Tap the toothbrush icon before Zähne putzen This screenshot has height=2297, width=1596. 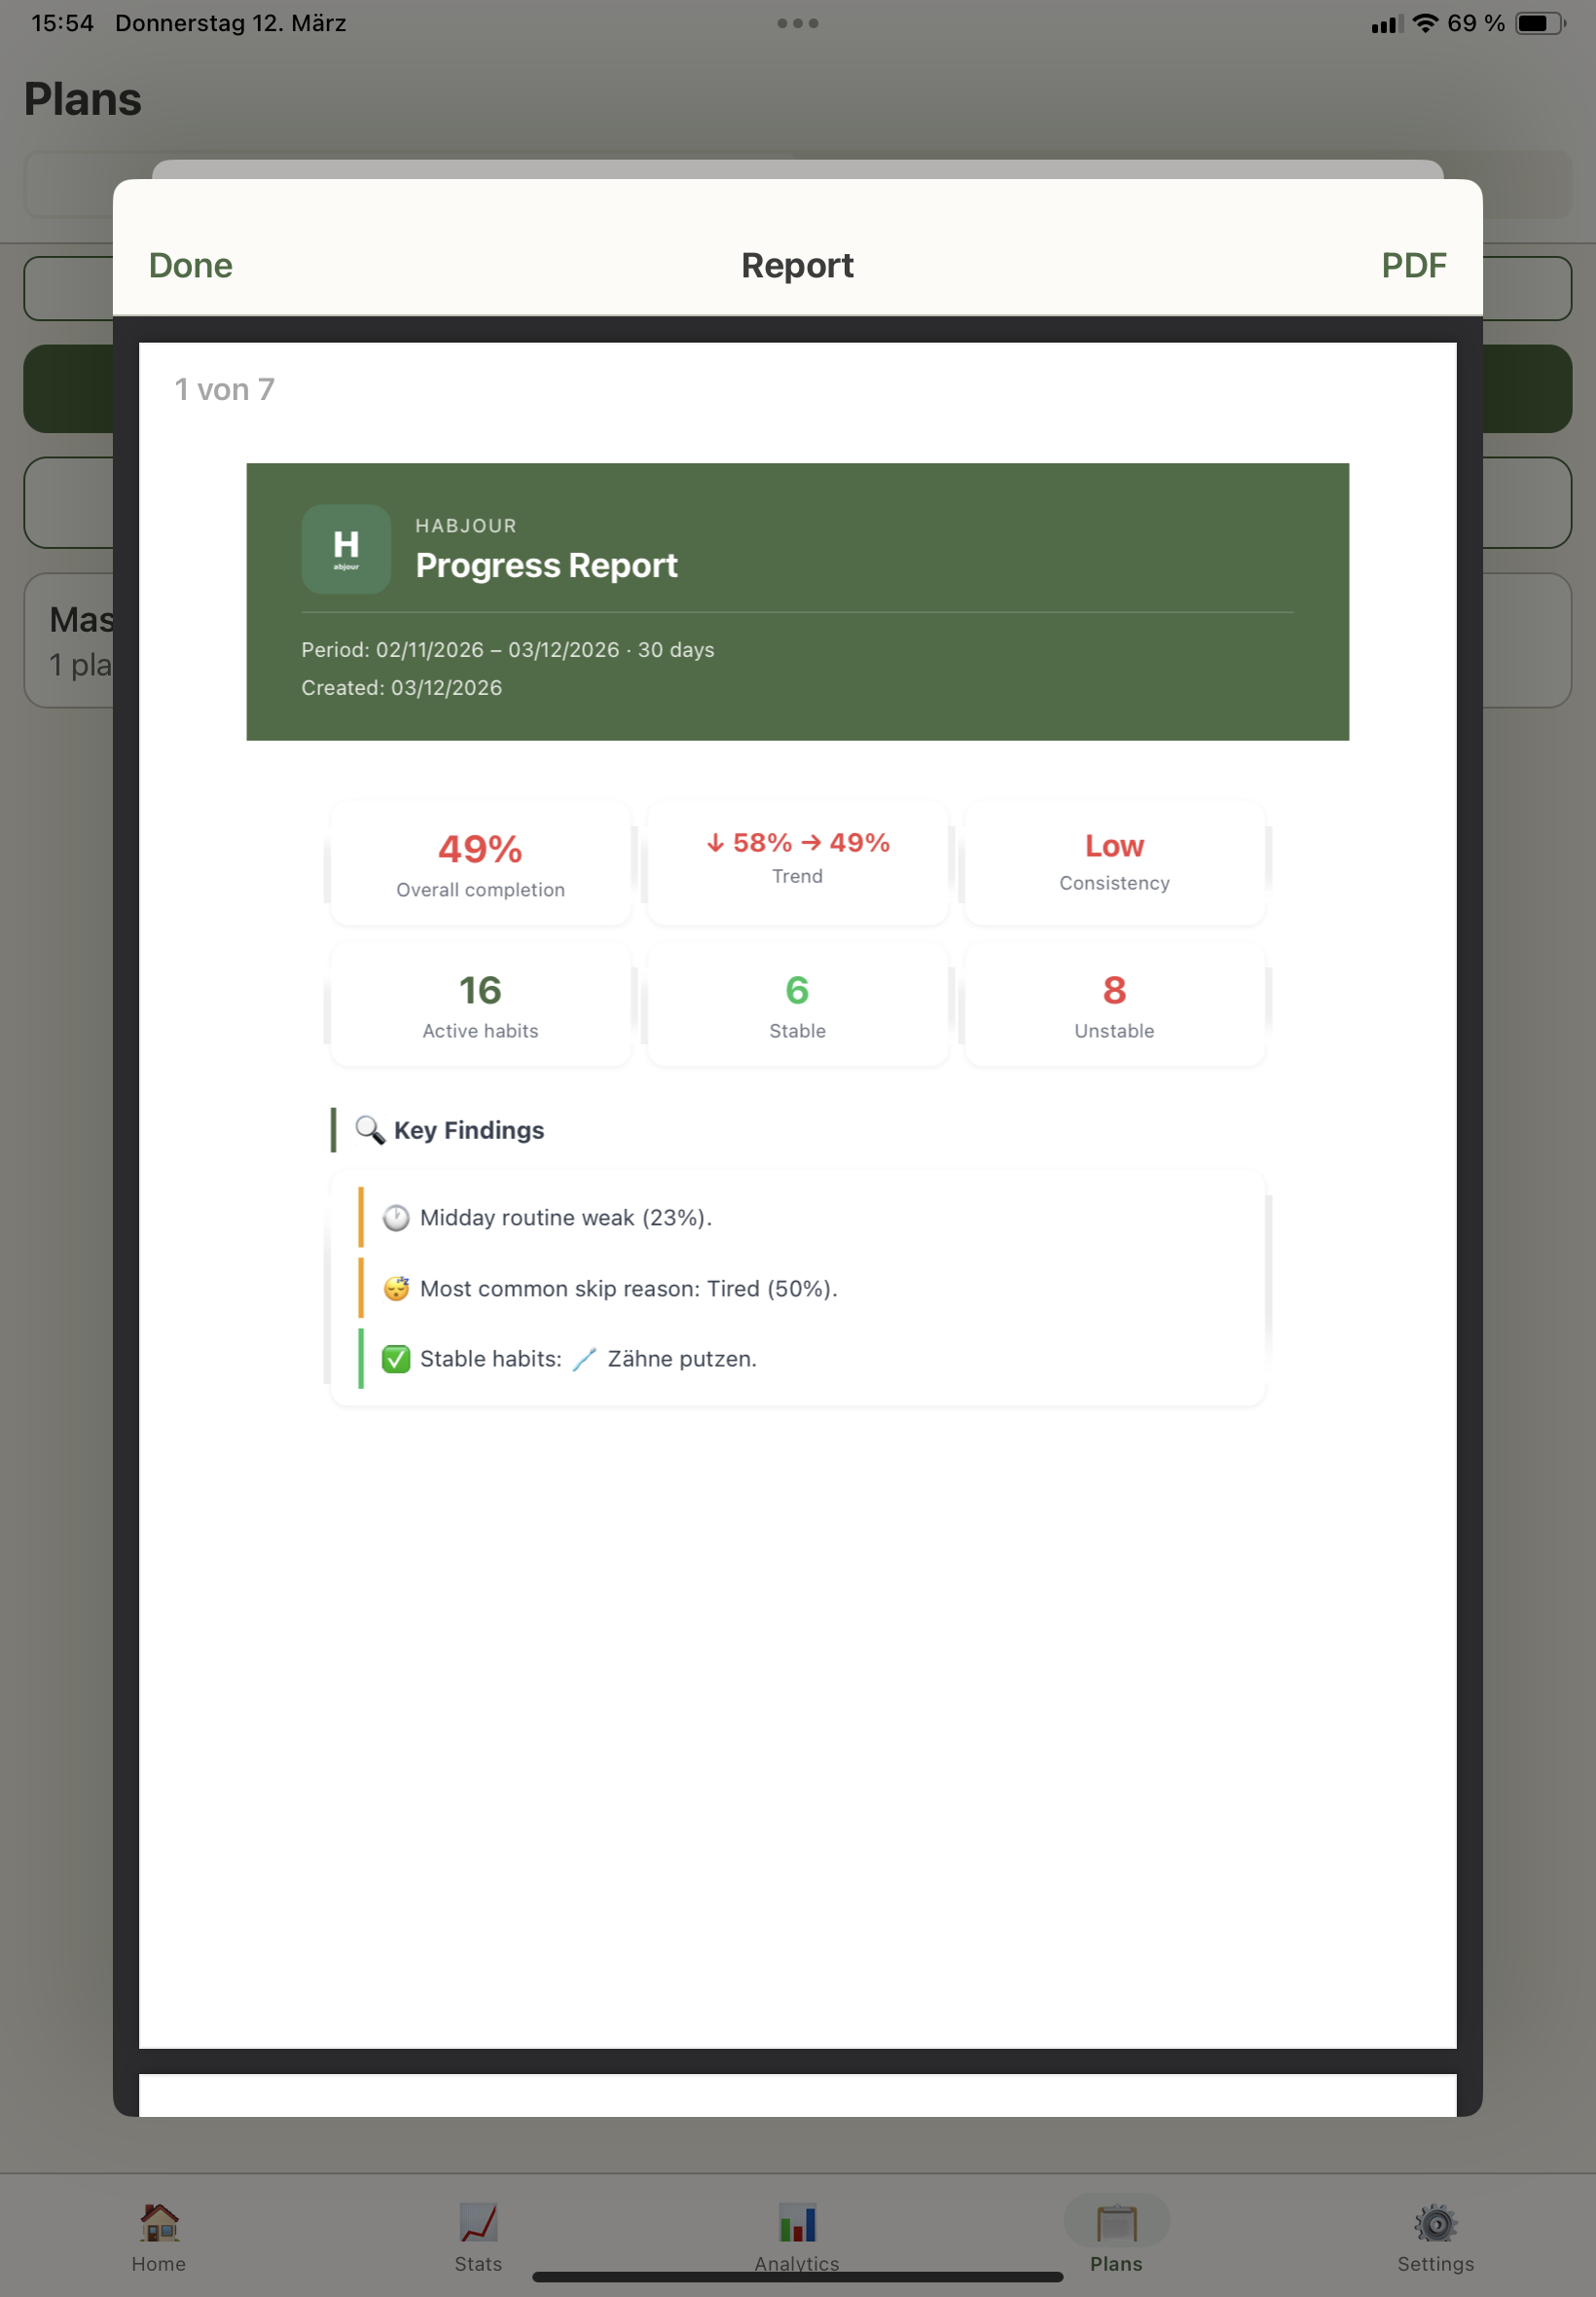(584, 1359)
